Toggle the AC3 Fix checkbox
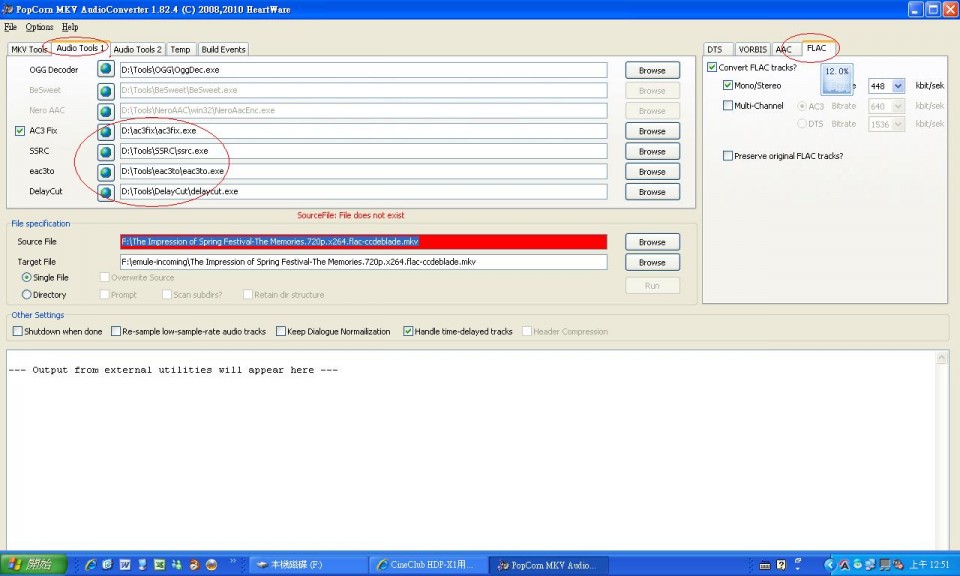 20,130
